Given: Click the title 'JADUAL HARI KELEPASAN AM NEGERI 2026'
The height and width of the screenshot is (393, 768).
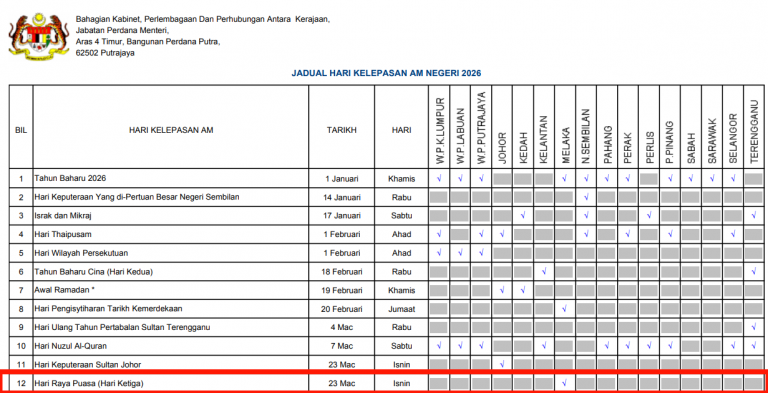Looking at the screenshot, I should 386,73.
